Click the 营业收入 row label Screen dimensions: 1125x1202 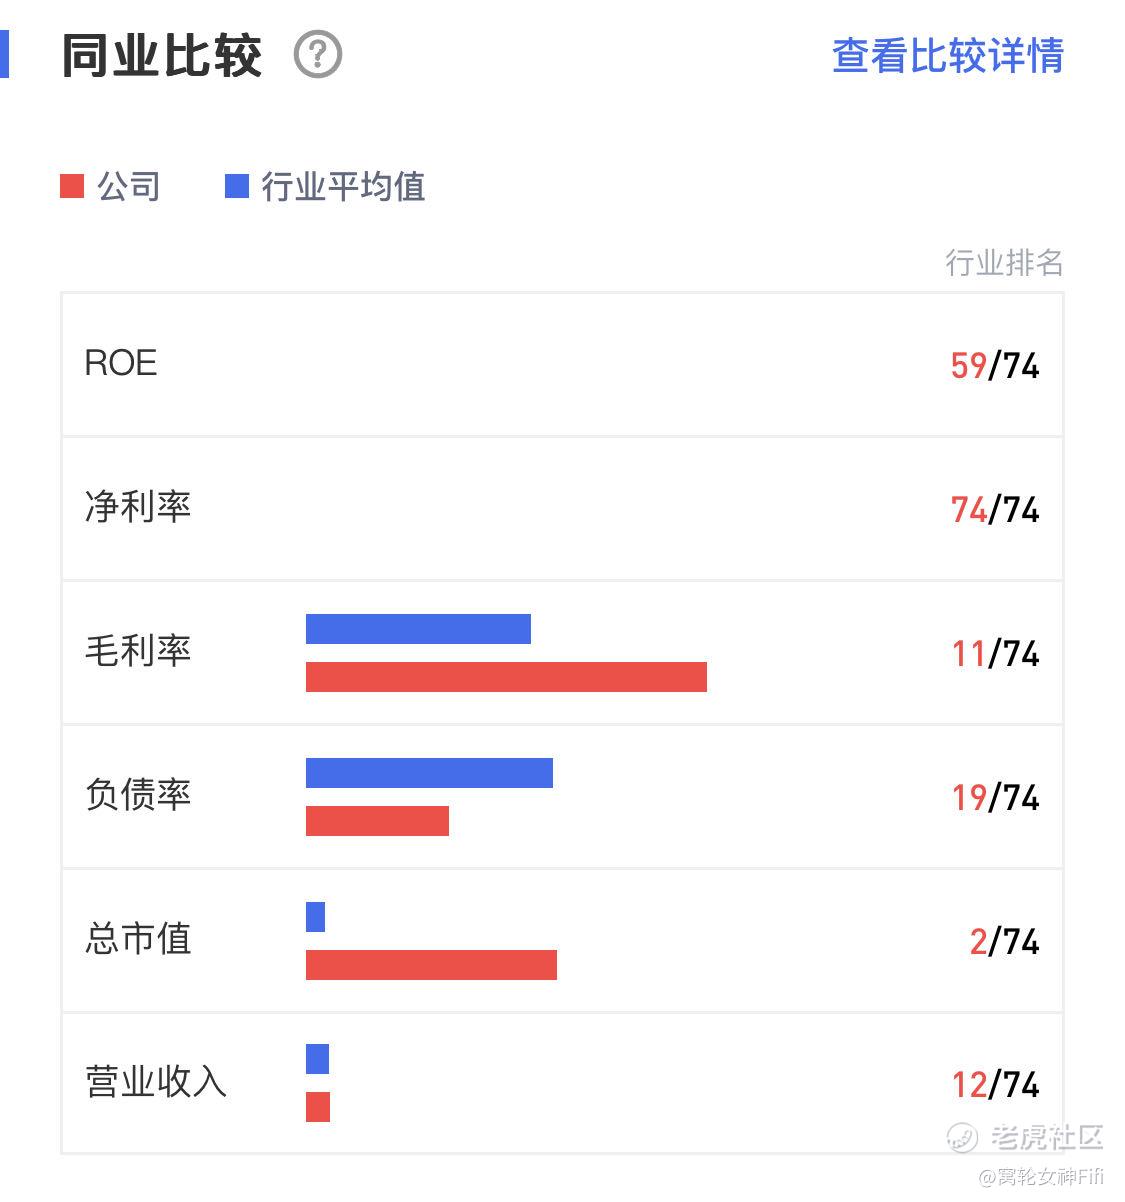[x=156, y=1082]
